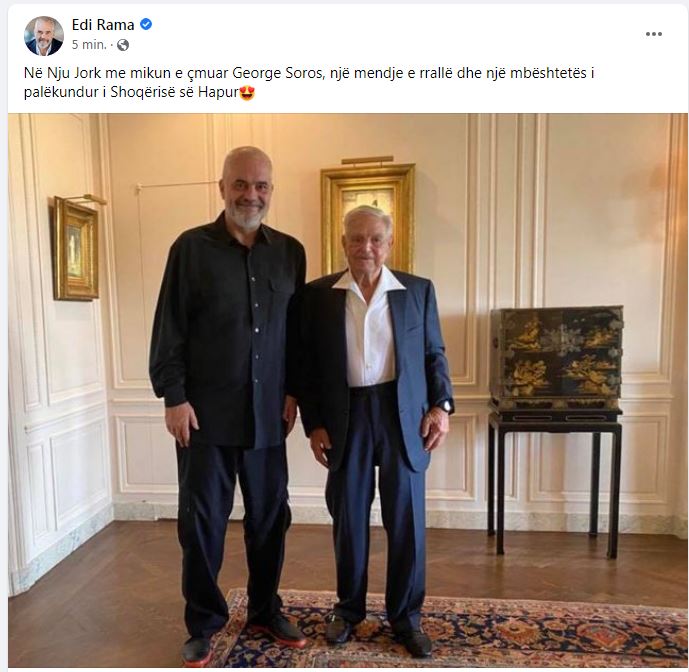Image resolution: width=689 pixels, height=672 pixels.
Task: Click the heart-eyes emoji in caption
Action: (x=247, y=93)
